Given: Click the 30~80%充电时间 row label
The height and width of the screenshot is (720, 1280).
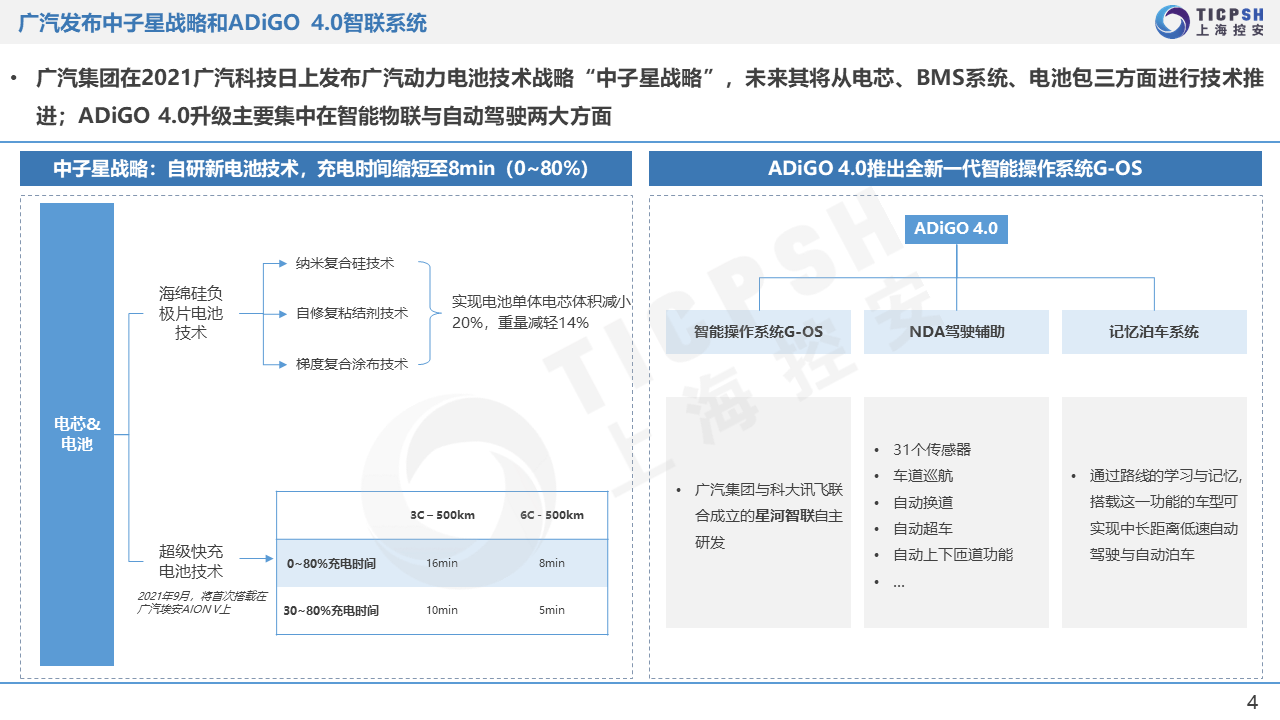Looking at the screenshot, I should click(331, 610).
